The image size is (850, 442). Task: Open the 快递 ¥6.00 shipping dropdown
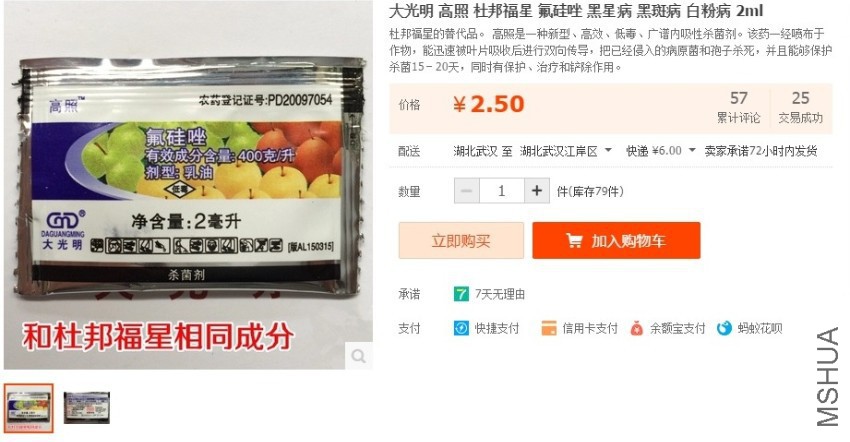point(692,150)
